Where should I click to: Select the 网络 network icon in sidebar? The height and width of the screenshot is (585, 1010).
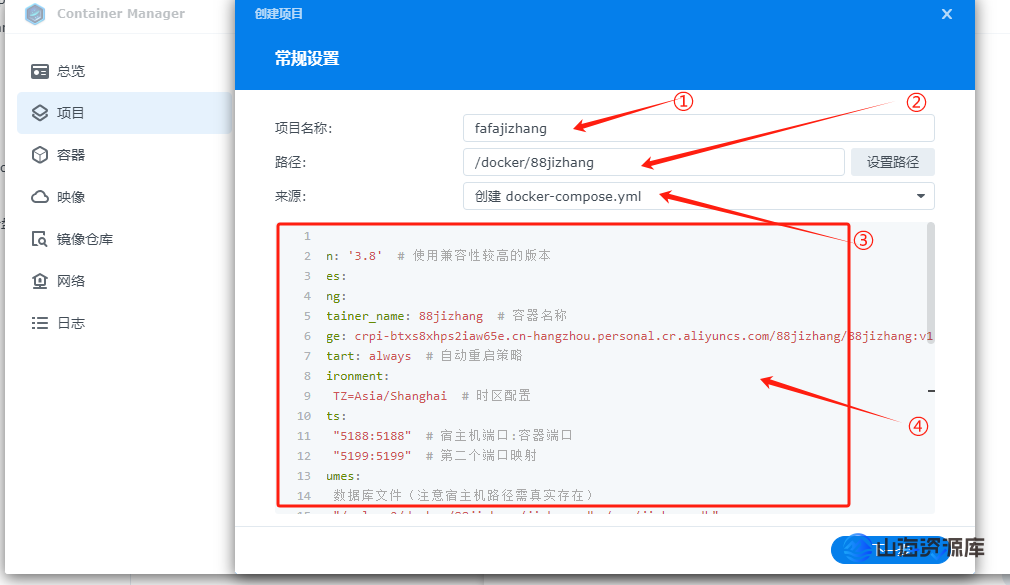pos(40,281)
